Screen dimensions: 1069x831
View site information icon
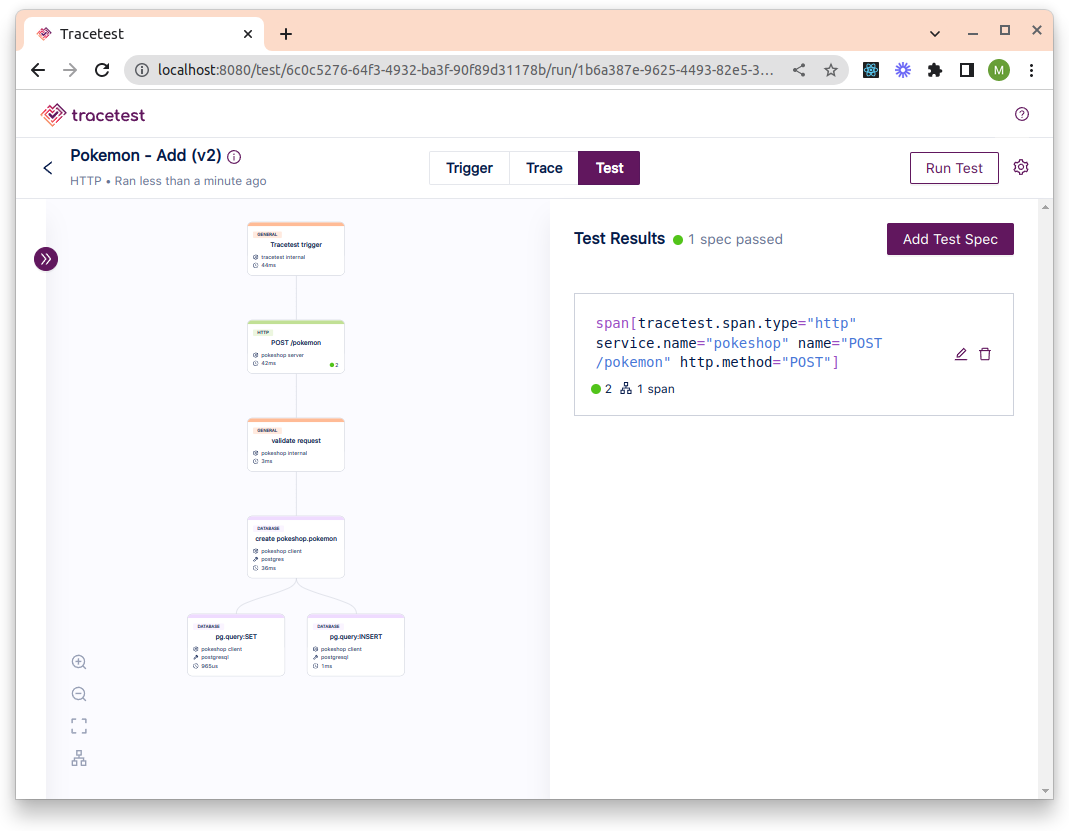click(142, 70)
